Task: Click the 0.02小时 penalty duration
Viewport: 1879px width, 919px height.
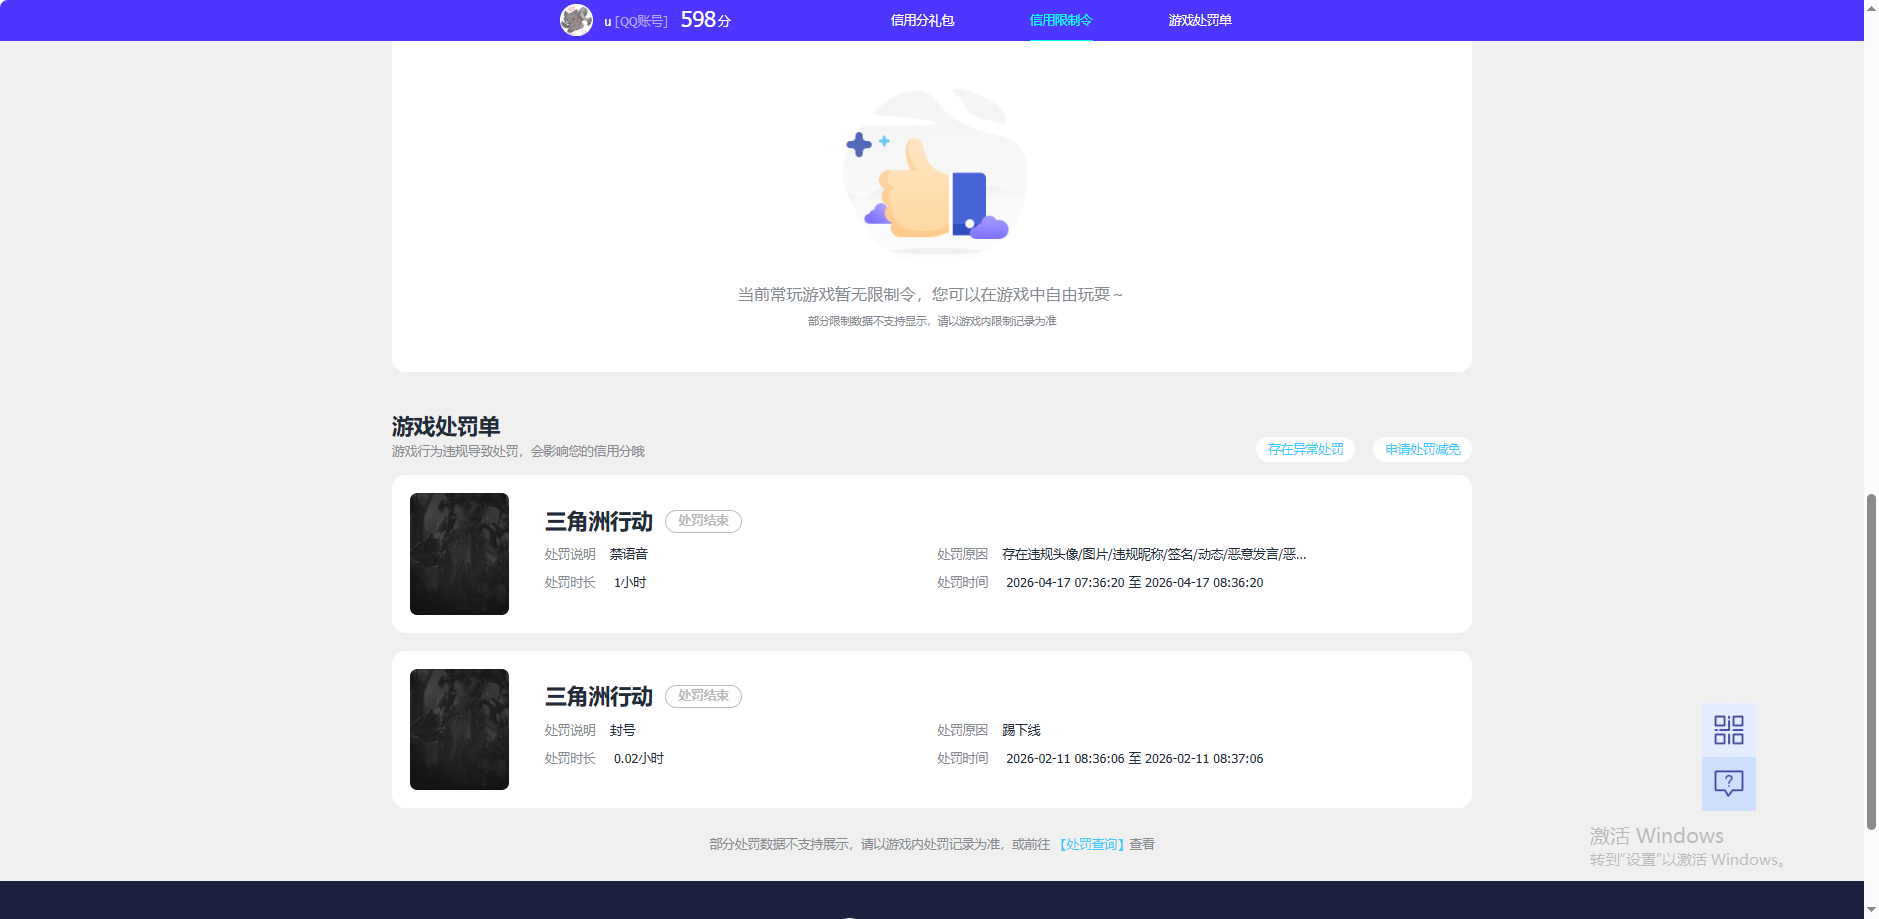Action: pyautogui.click(x=638, y=758)
